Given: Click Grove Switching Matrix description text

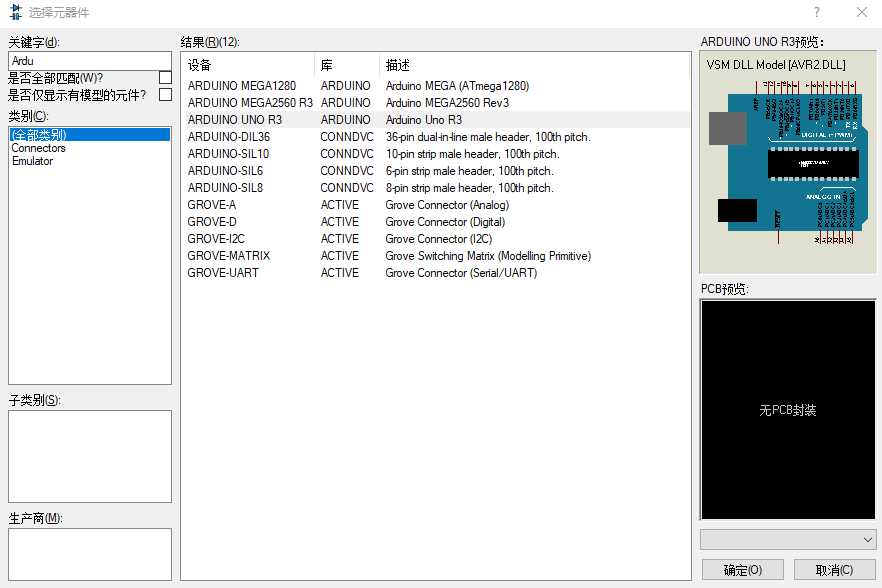Looking at the screenshot, I should 488,255.
